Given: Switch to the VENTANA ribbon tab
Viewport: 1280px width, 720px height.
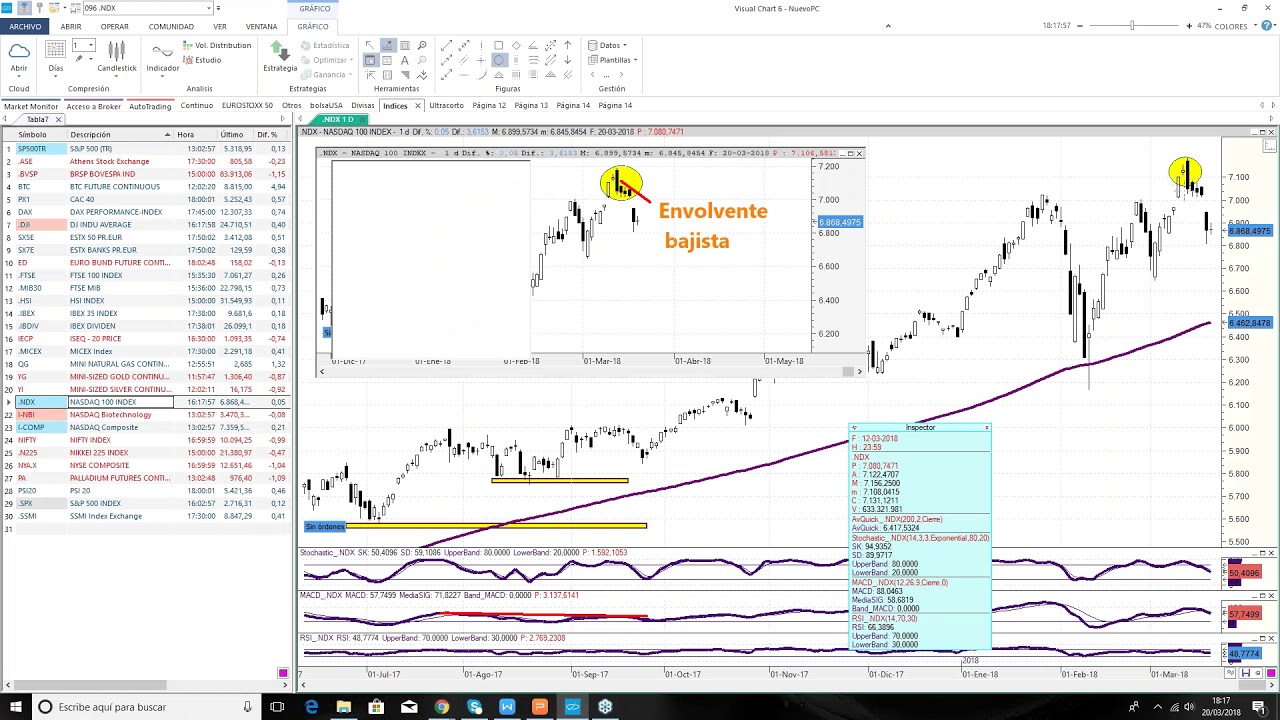Looking at the screenshot, I should (x=261, y=26).
